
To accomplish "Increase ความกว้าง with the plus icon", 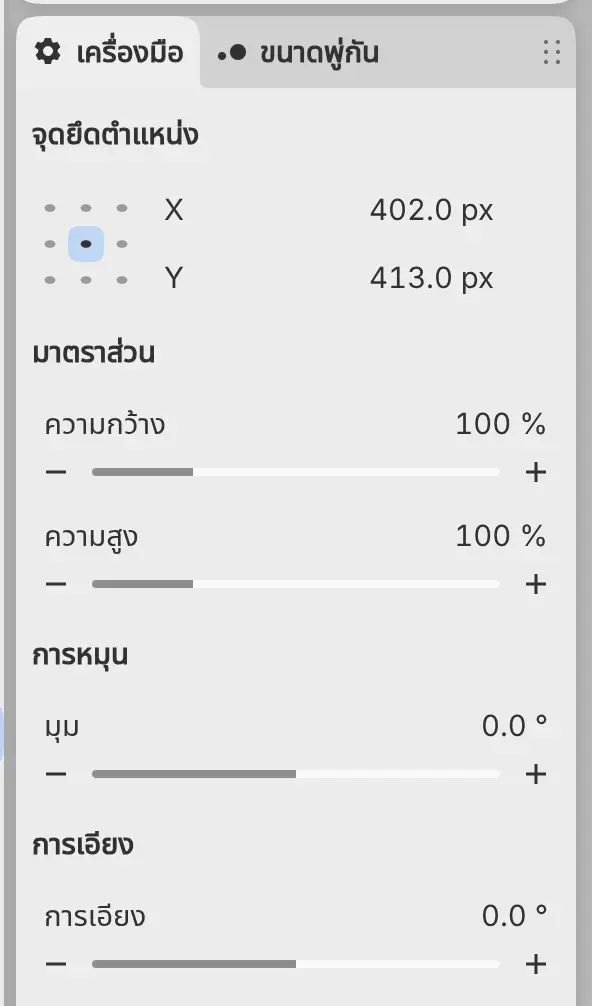I will click(x=536, y=472).
